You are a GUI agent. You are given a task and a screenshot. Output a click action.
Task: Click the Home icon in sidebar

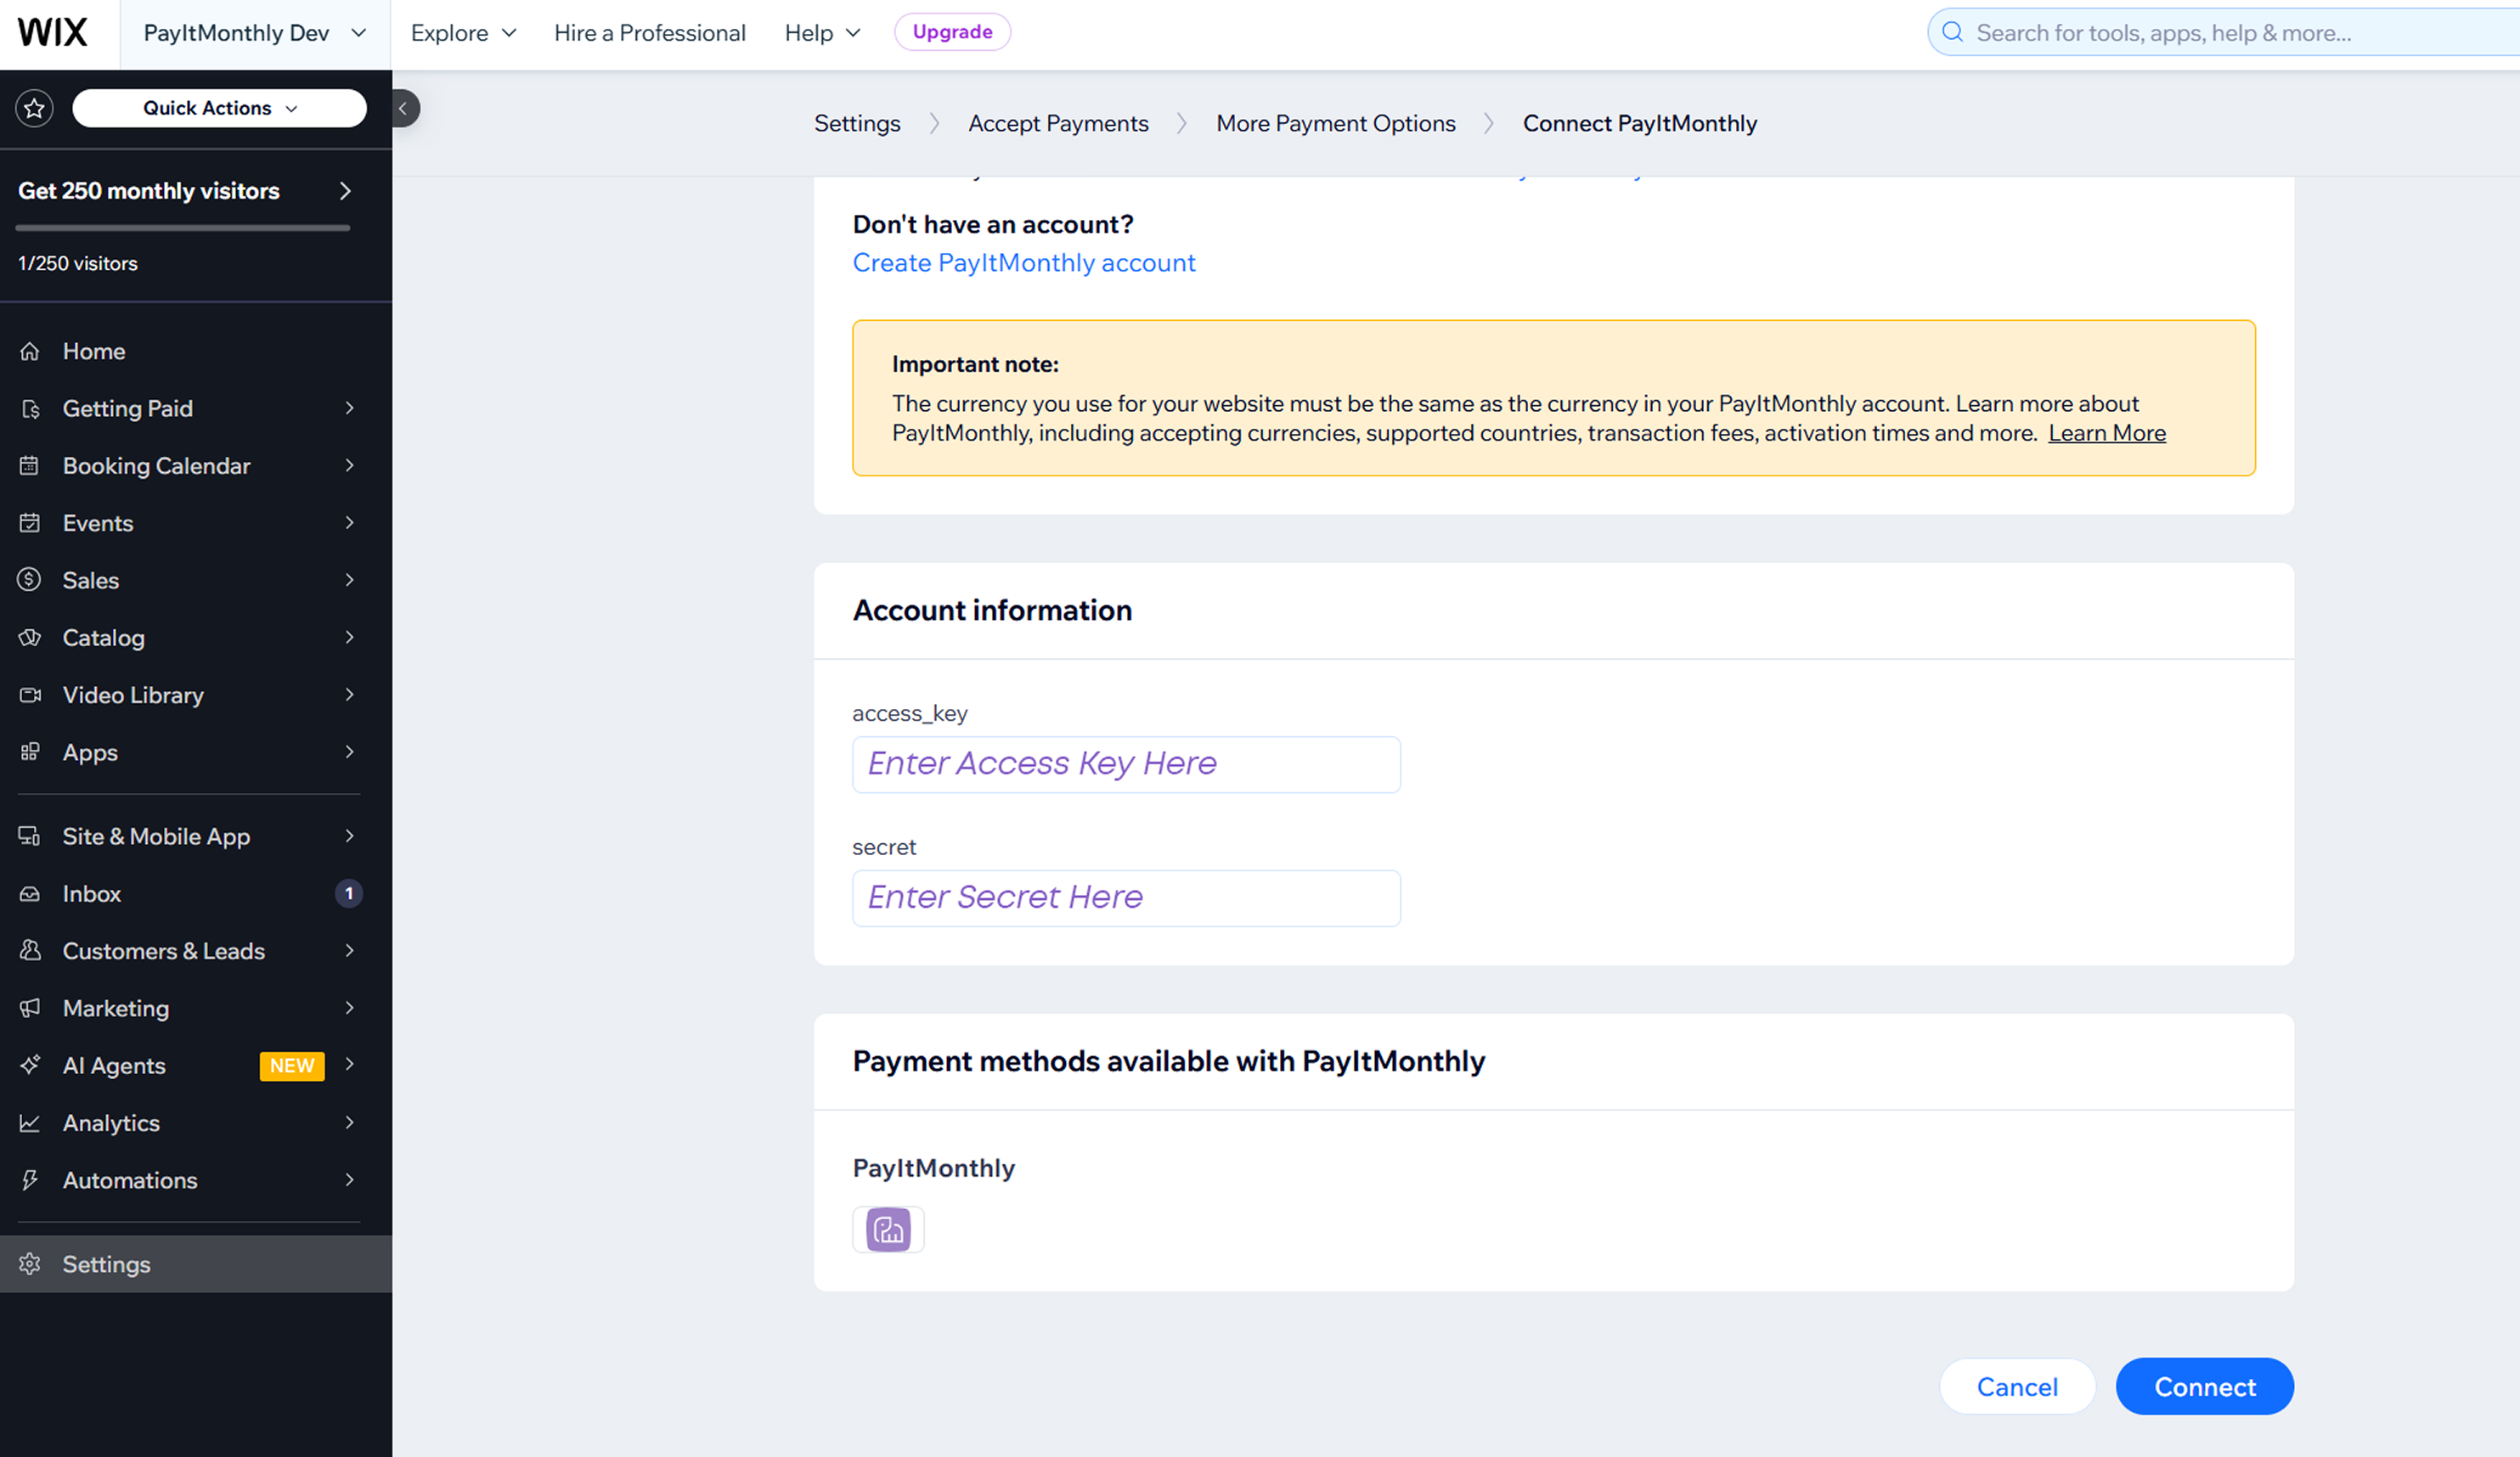click(30, 351)
